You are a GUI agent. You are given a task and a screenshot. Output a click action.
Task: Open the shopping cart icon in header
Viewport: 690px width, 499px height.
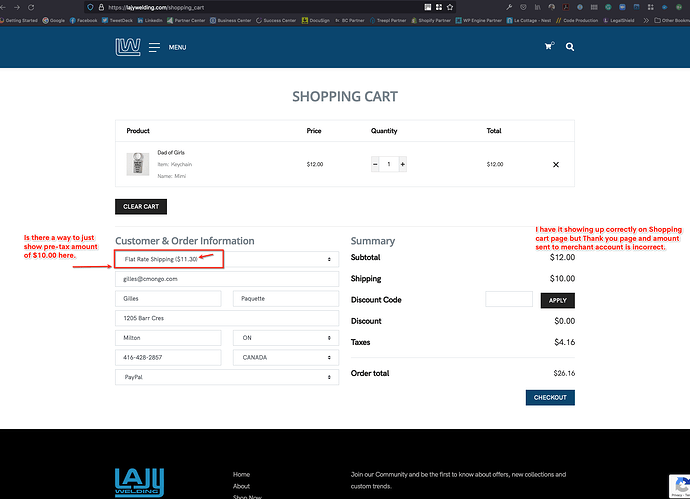click(548, 47)
